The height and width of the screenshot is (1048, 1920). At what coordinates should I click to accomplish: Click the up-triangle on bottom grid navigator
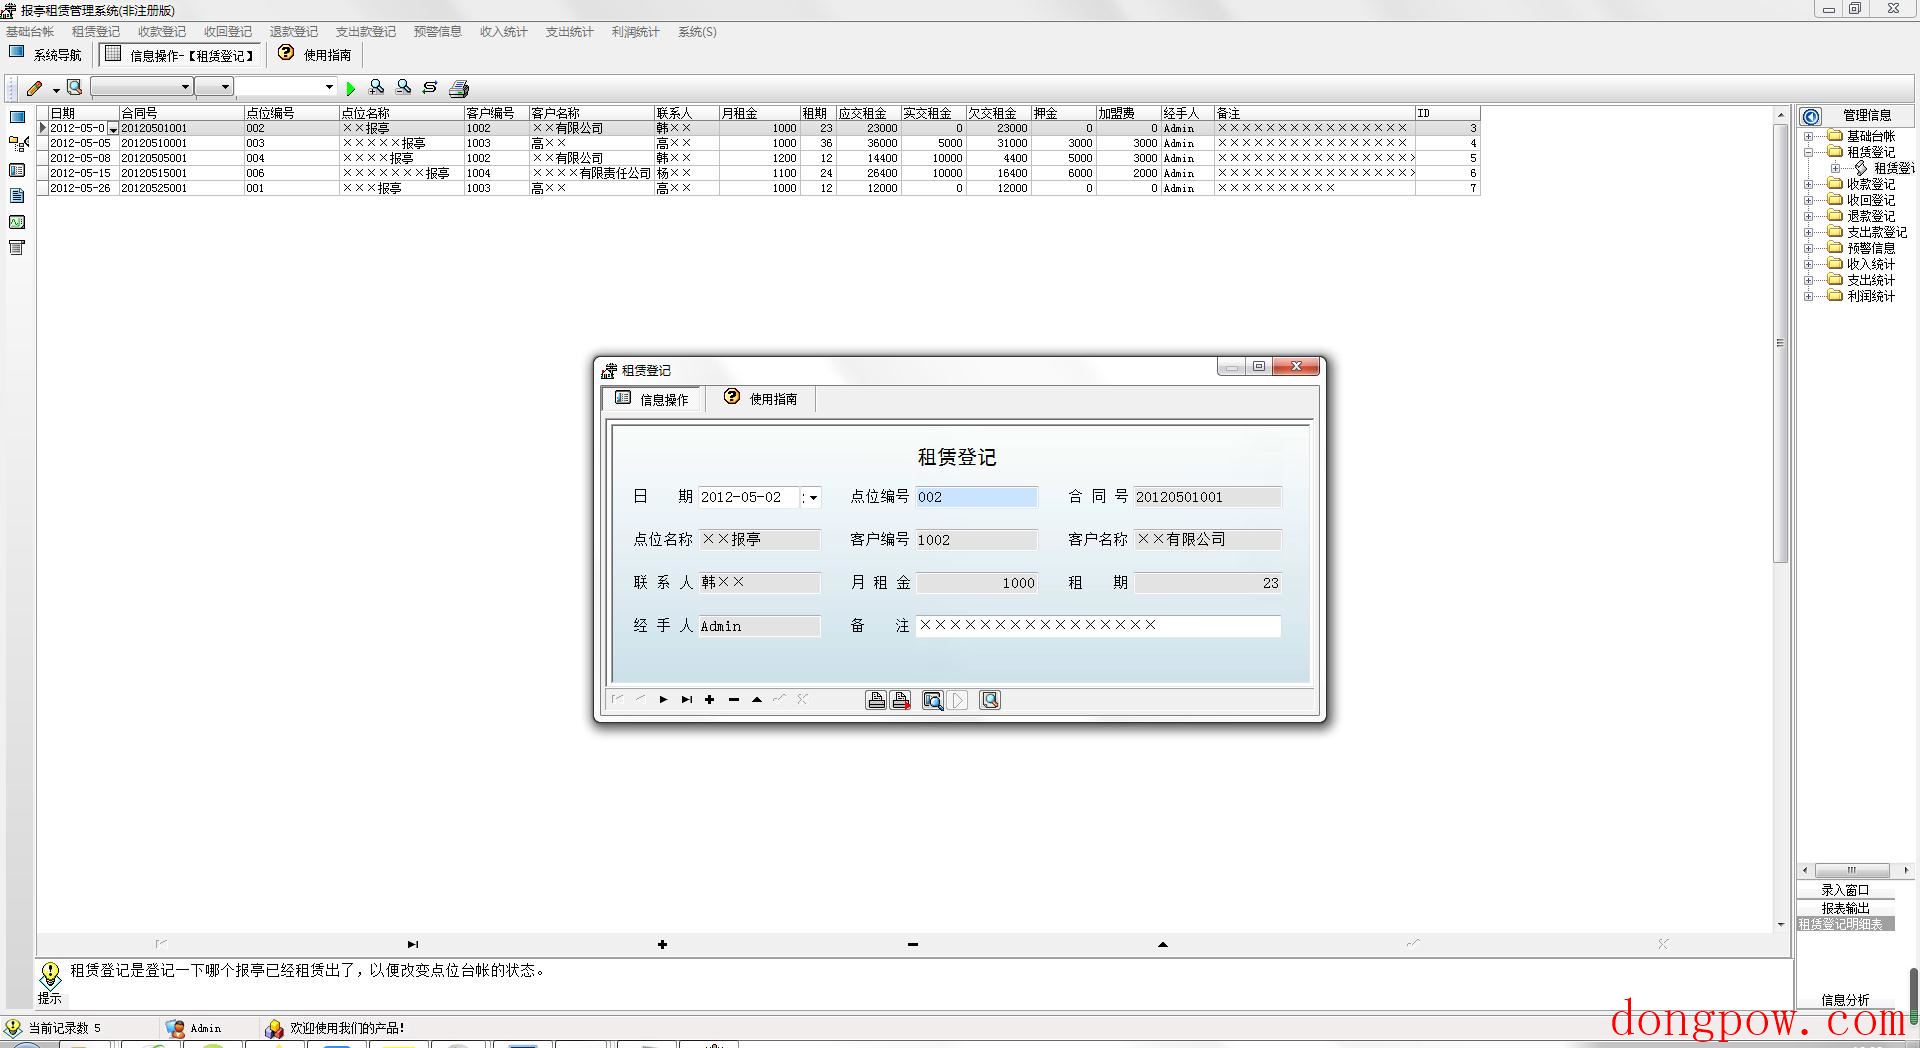(x=1162, y=944)
